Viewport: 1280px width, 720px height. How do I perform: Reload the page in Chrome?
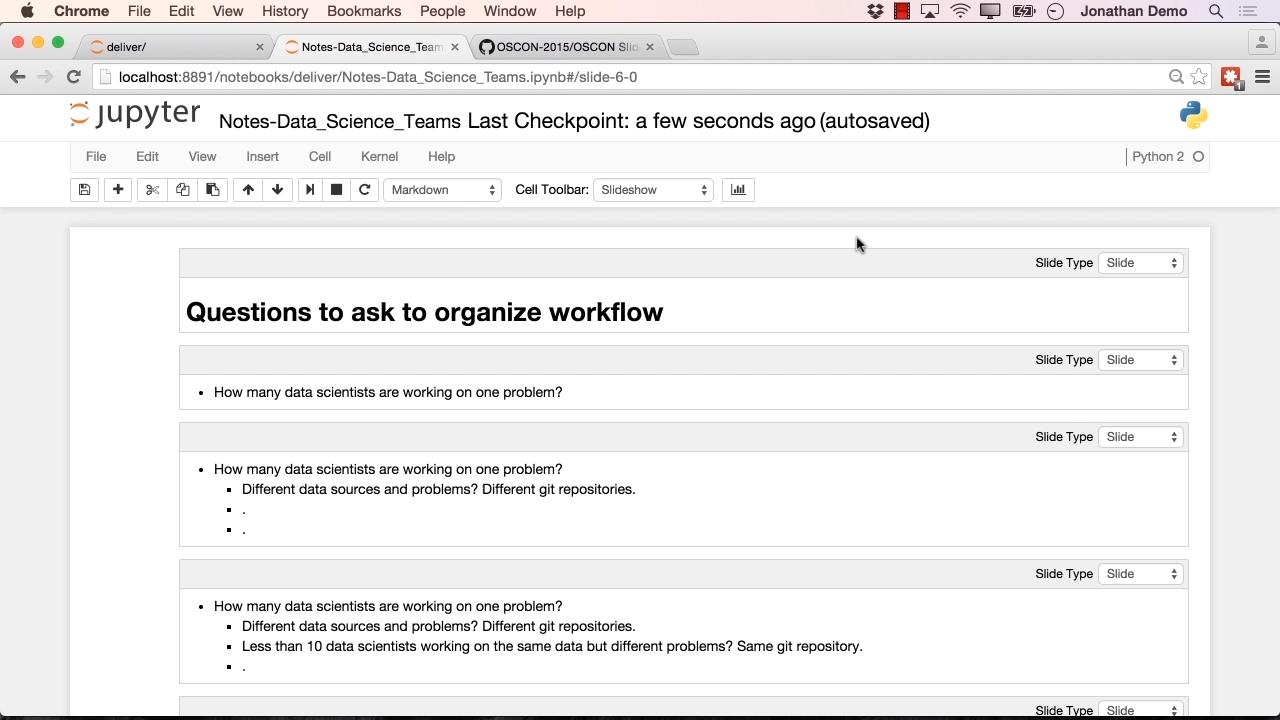73,77
